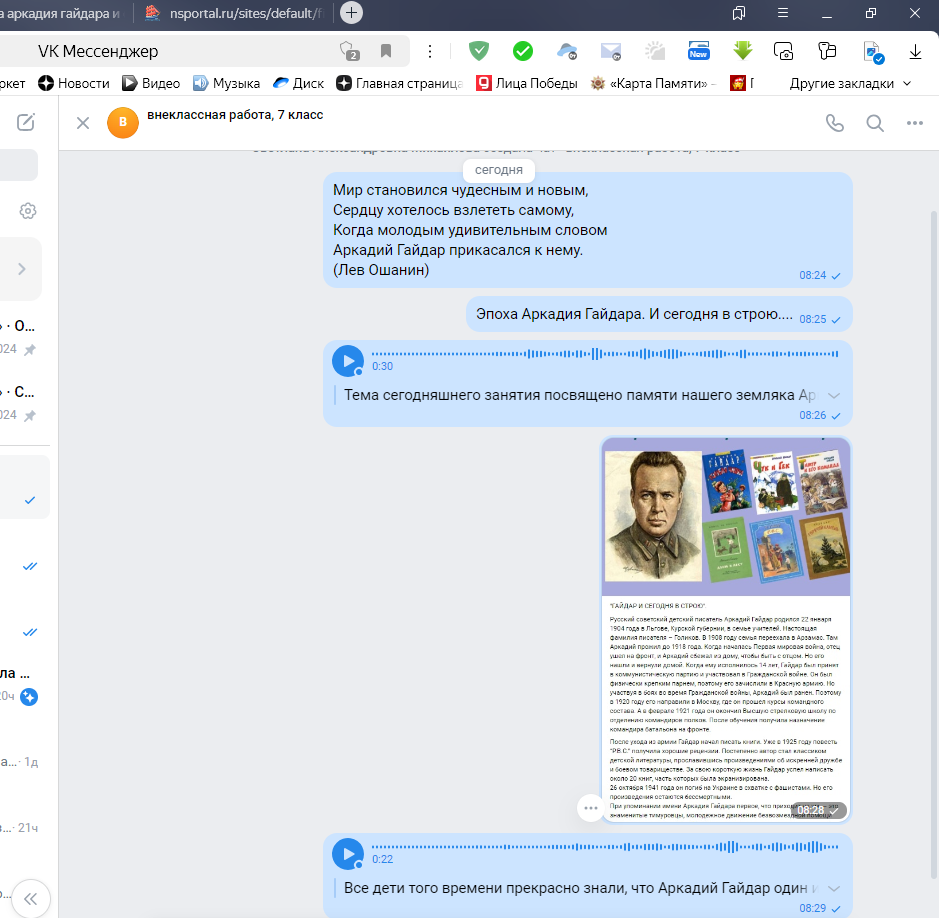Close the внеклассная работа chat
Viewport: 939px width, 918px height.
coord(83,123)
